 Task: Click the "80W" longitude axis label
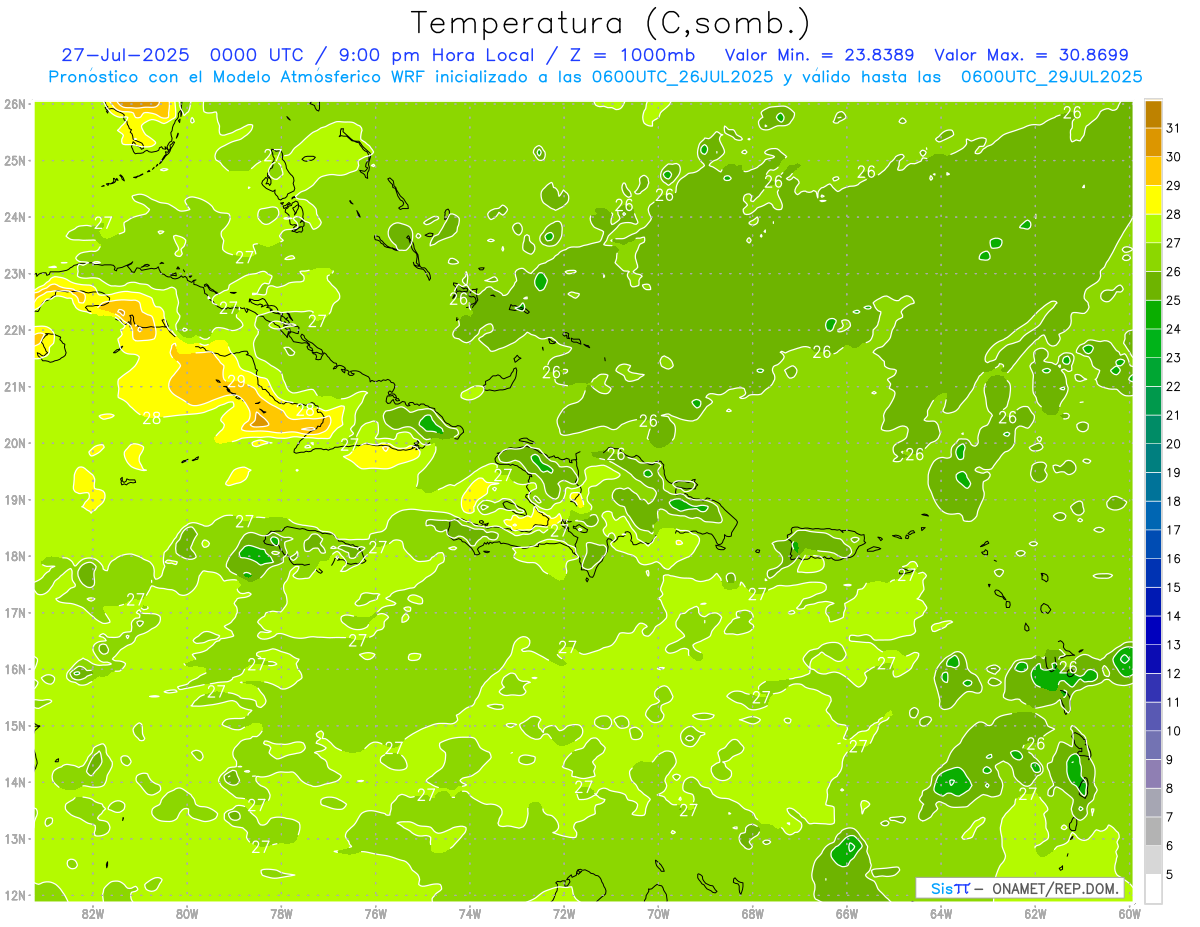tap(186, 913)
